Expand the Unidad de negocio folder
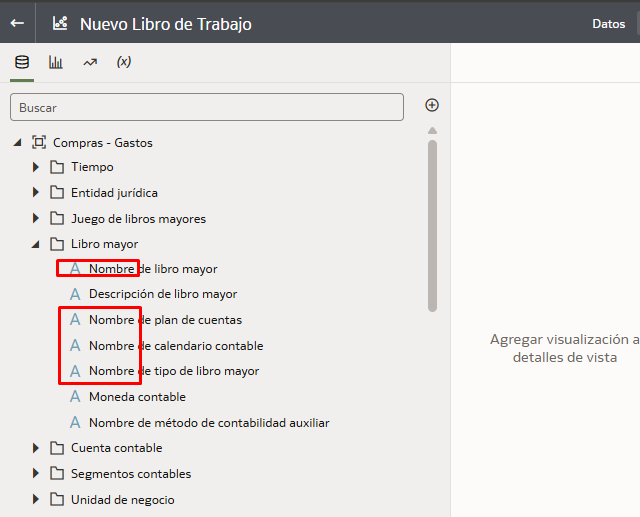 36,500
